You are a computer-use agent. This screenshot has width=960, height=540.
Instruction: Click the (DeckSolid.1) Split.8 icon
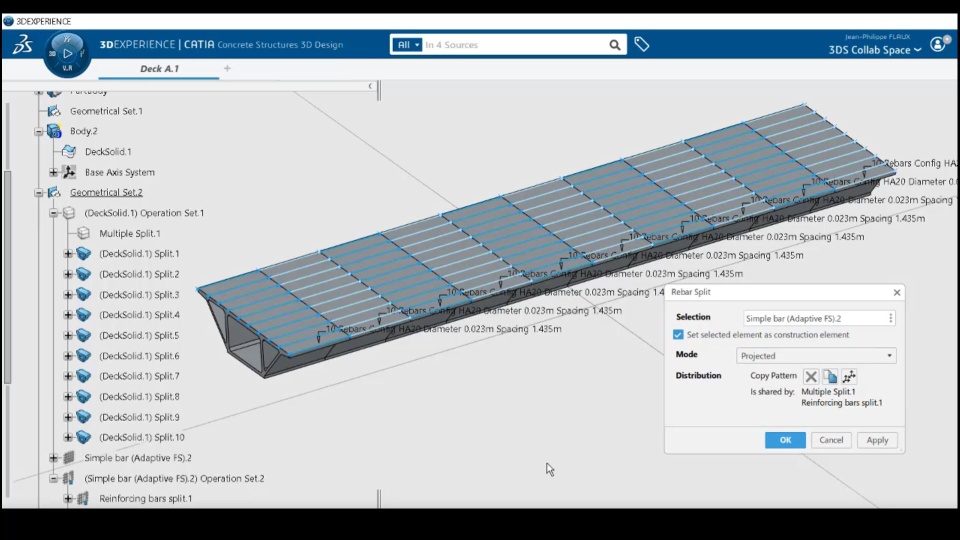coord(83,397)
